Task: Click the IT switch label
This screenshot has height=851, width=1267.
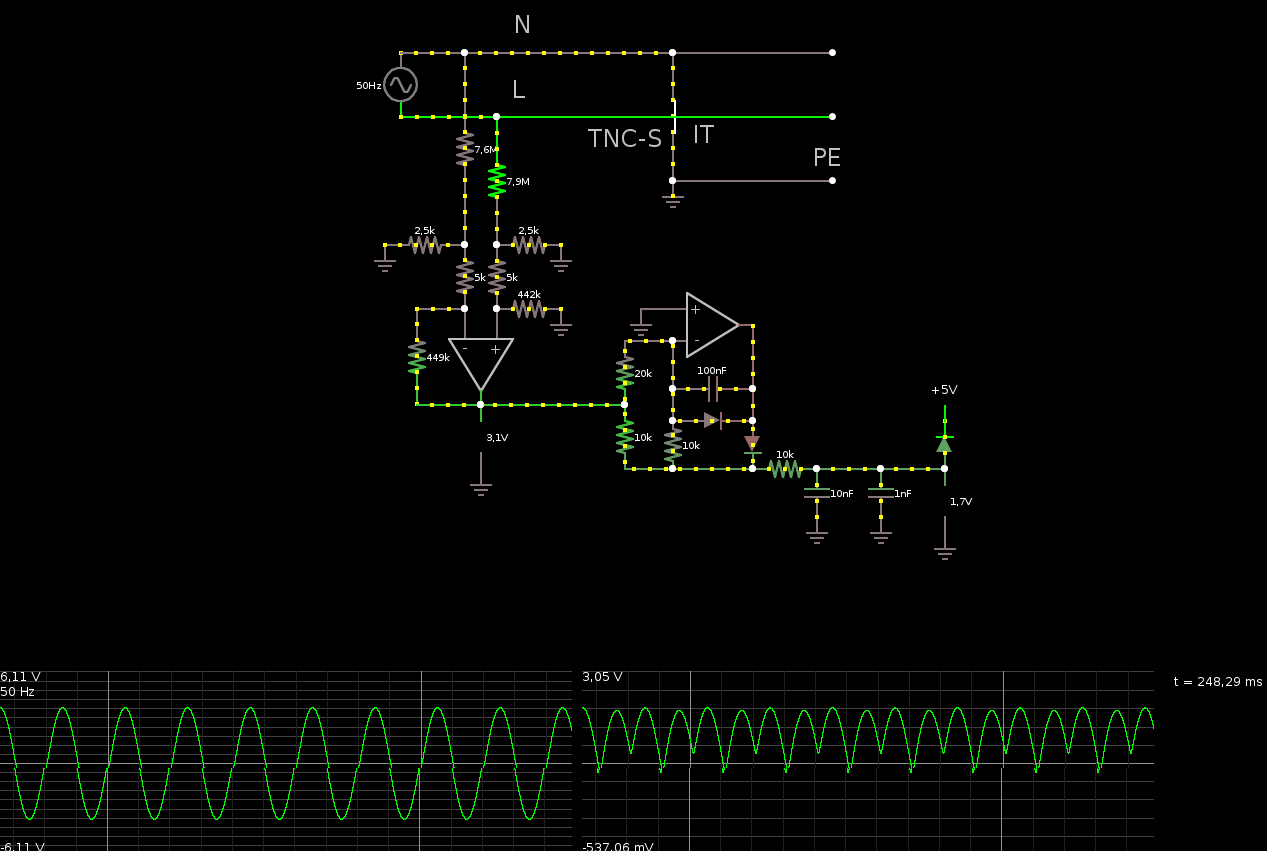Action: pyautogui.click(x=704, y=134)
